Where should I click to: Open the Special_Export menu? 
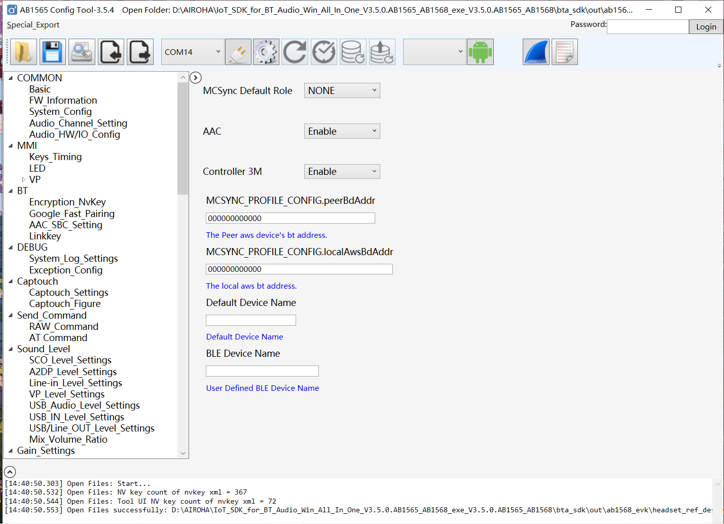[33, 25]
